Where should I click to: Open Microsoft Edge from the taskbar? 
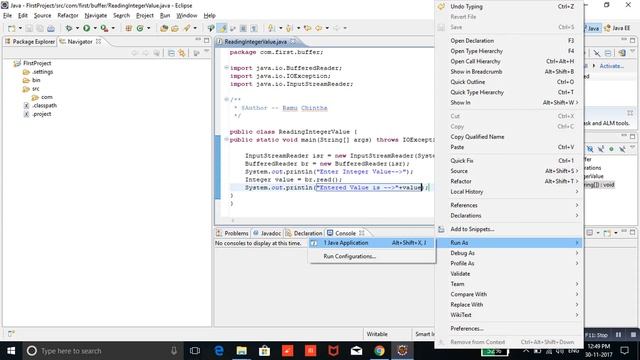tap(219, 351)
